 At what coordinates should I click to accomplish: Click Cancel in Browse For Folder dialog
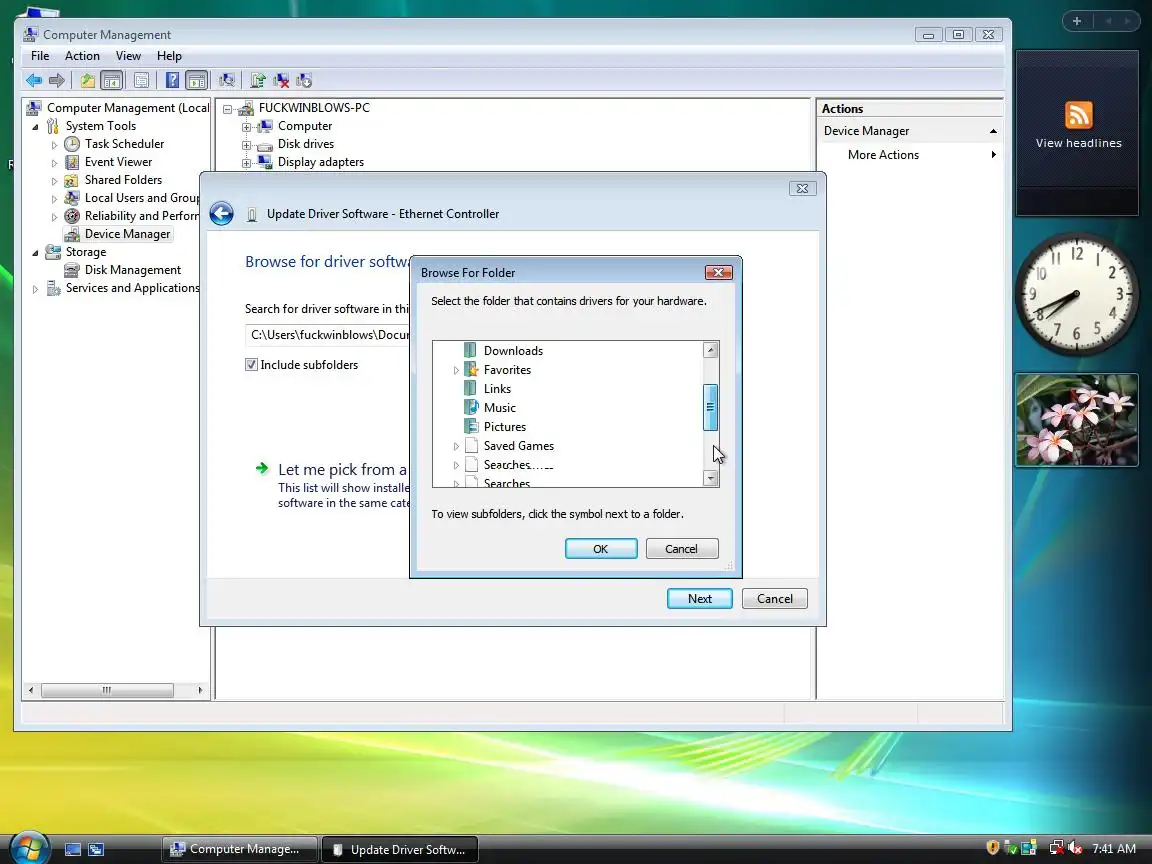coord(681,549)
